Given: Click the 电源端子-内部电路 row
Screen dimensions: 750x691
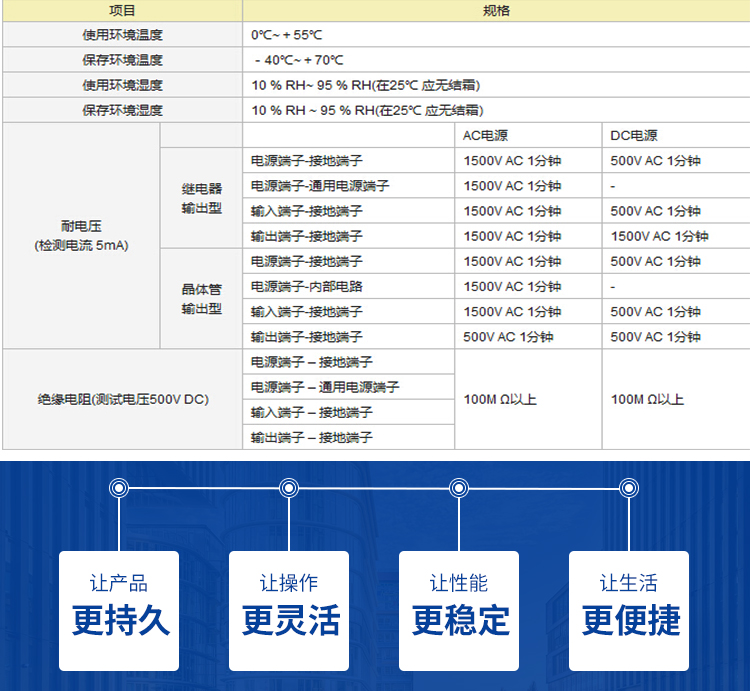Looking at the screenshot, I should (x=306, y=287).
